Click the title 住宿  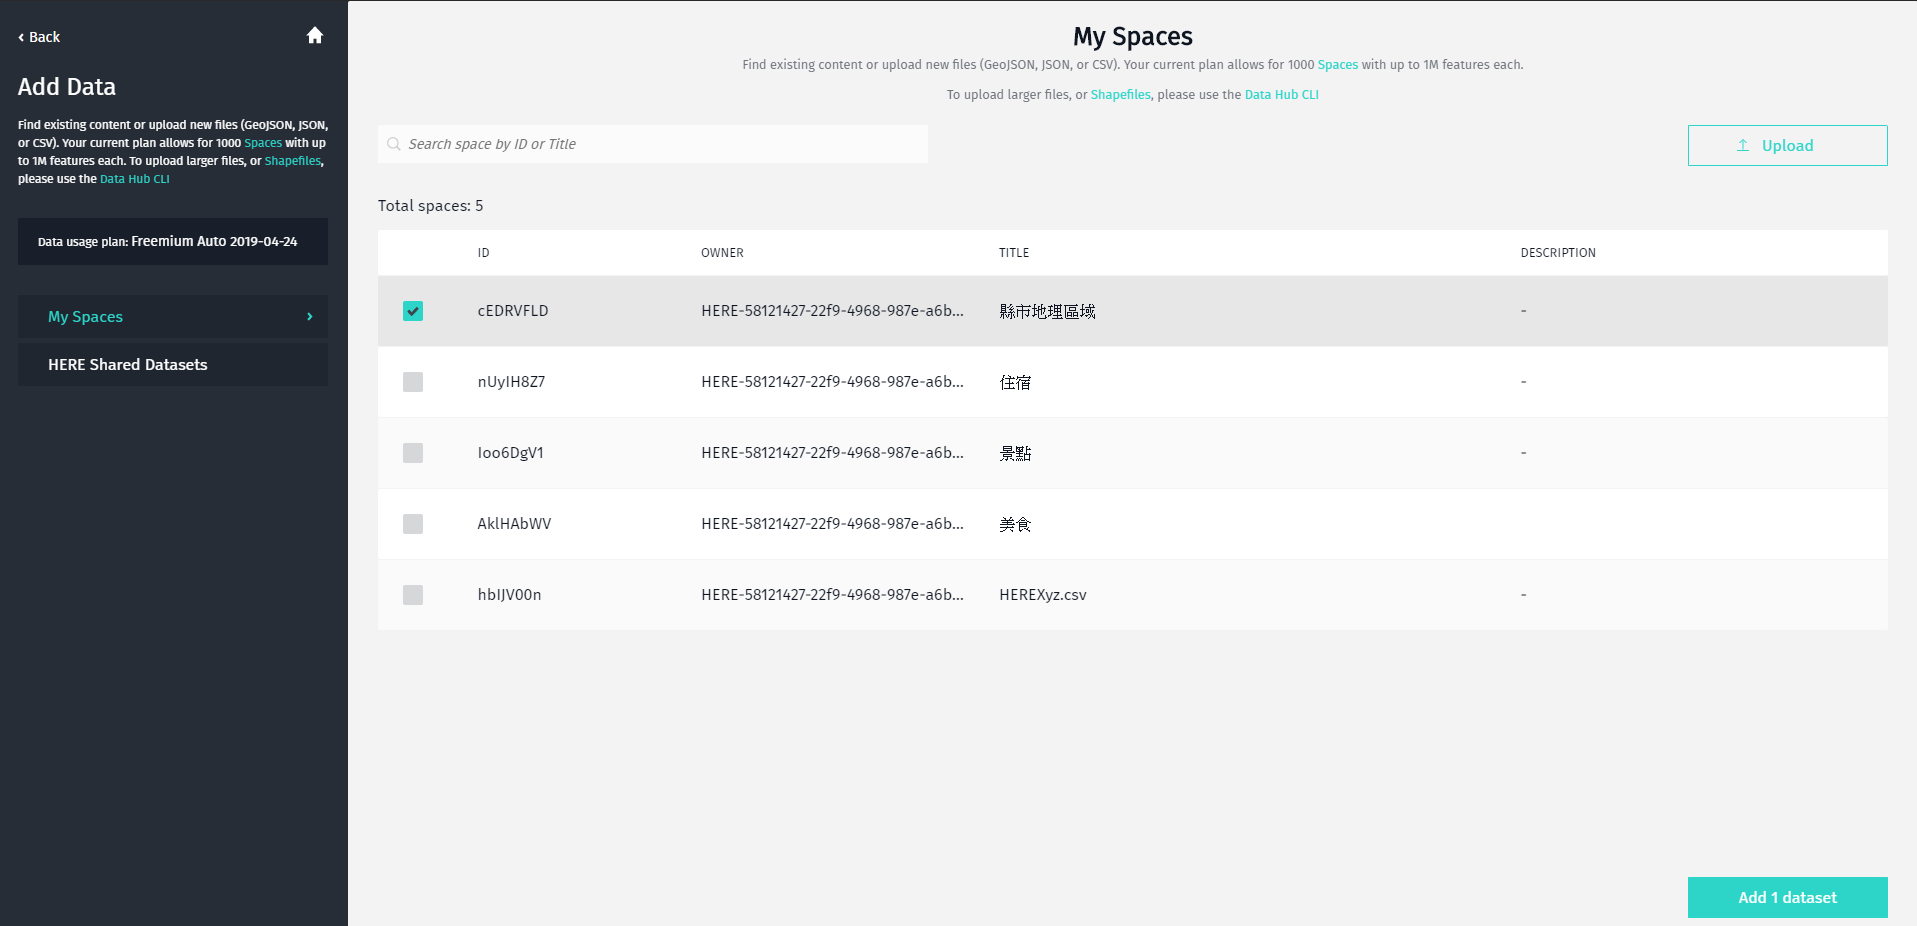tap(1015, 383)
